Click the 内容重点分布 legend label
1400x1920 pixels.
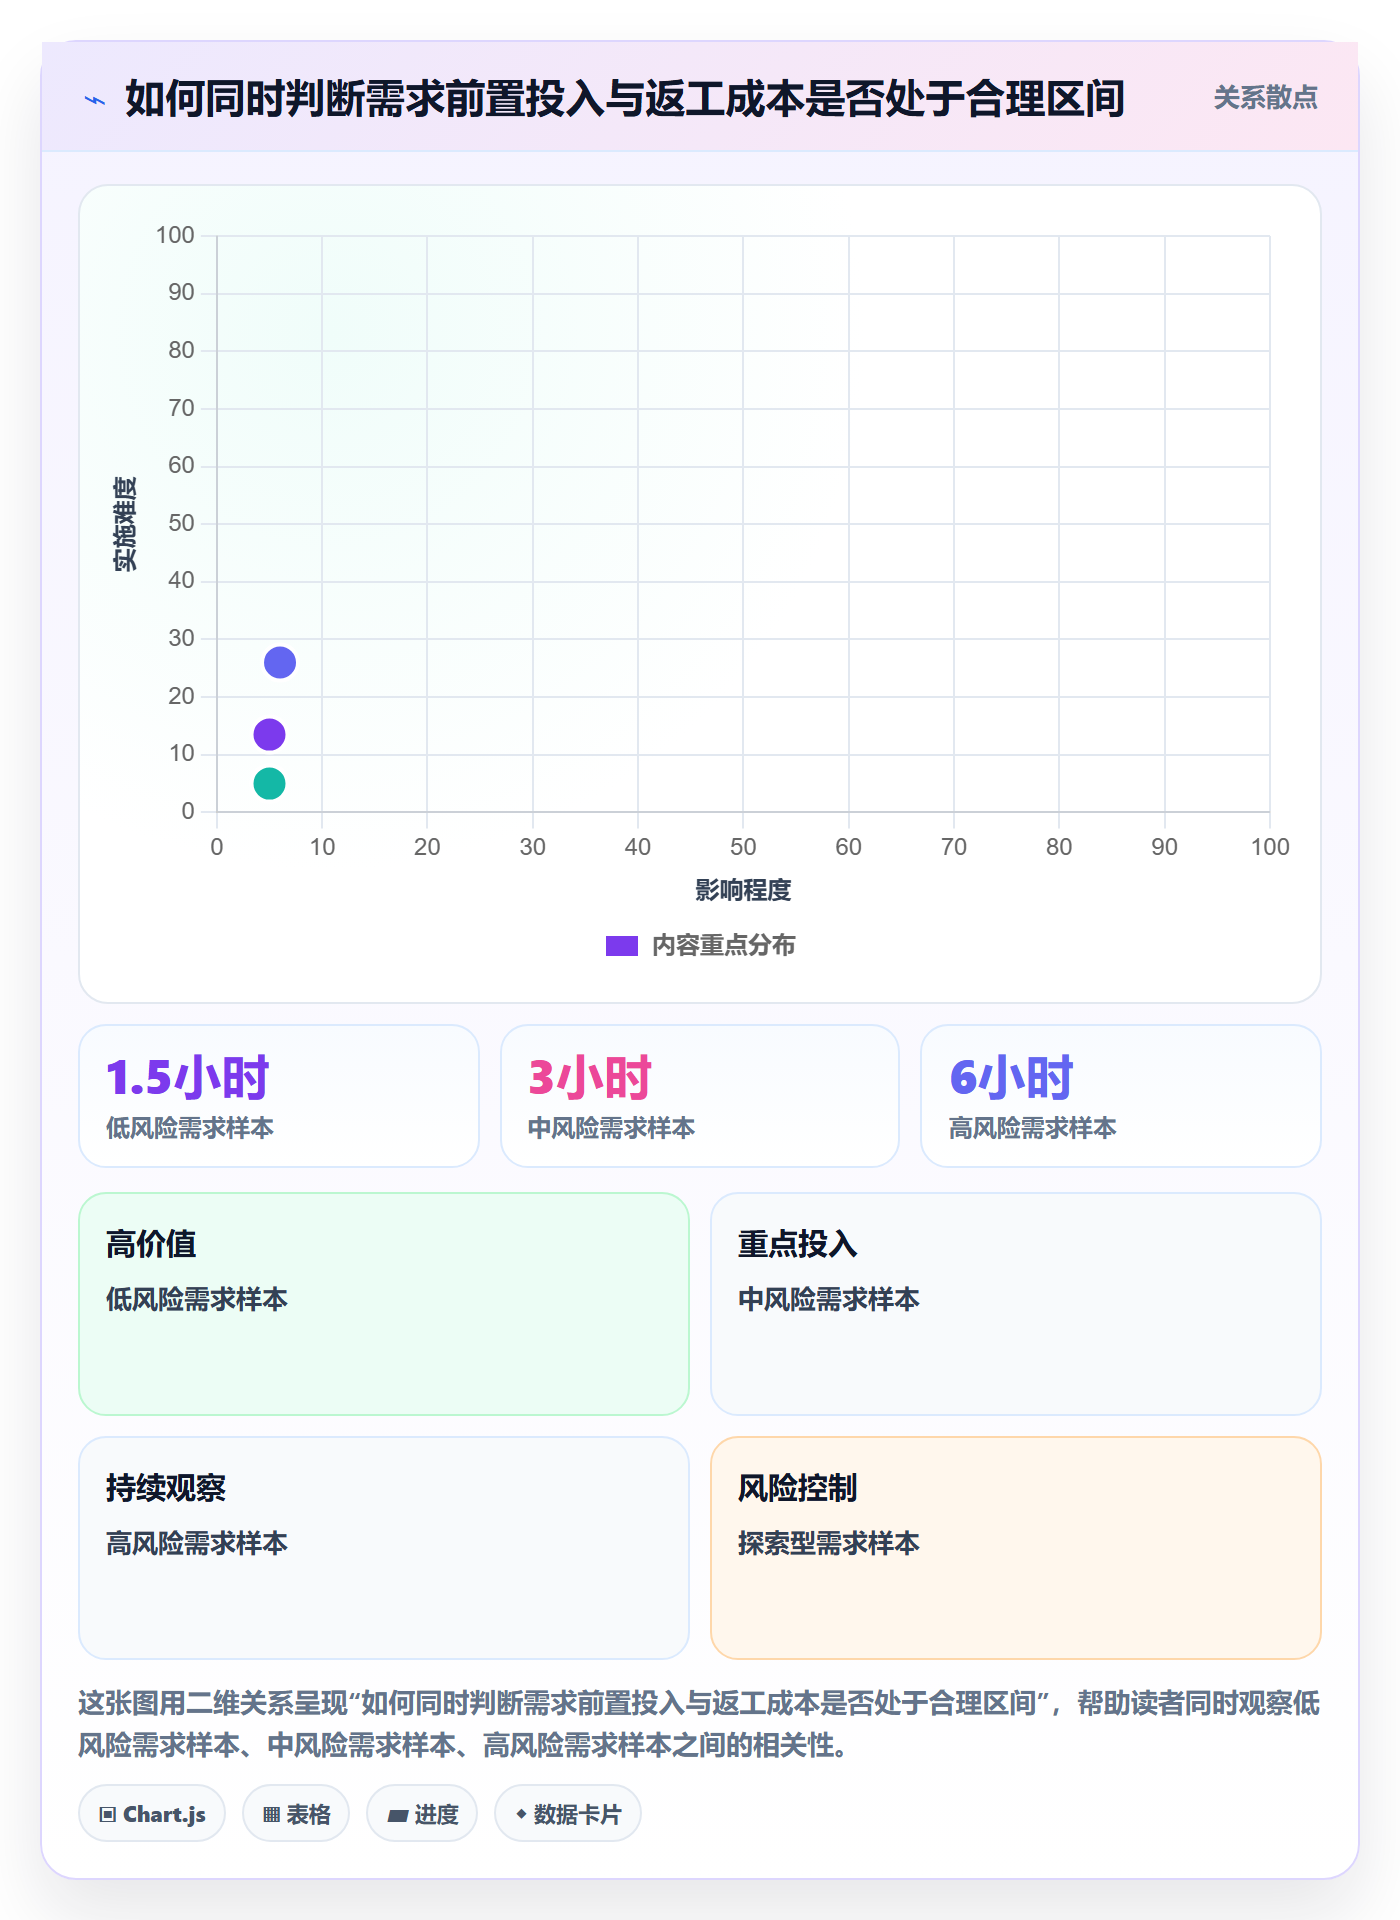(723, 946)
